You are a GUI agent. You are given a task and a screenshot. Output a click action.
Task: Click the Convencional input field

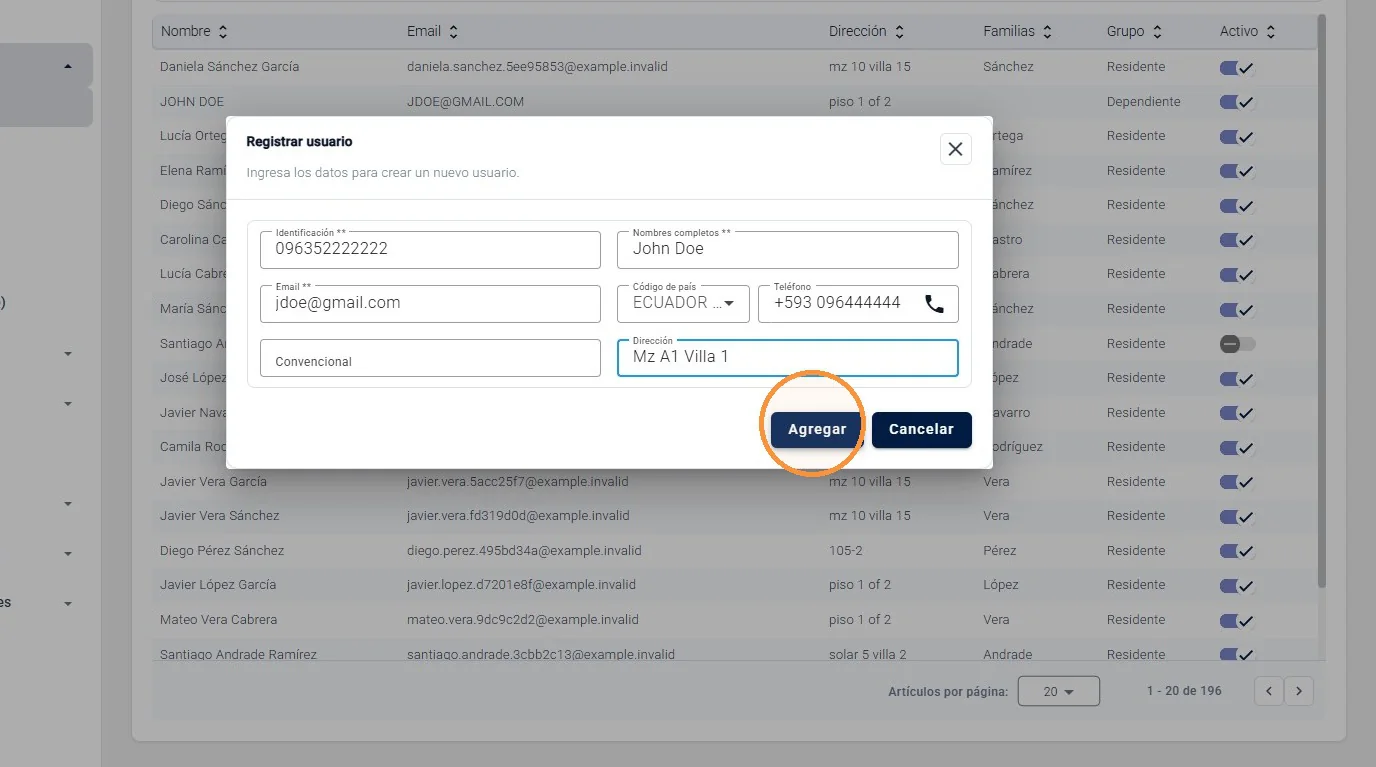[430, 358]
